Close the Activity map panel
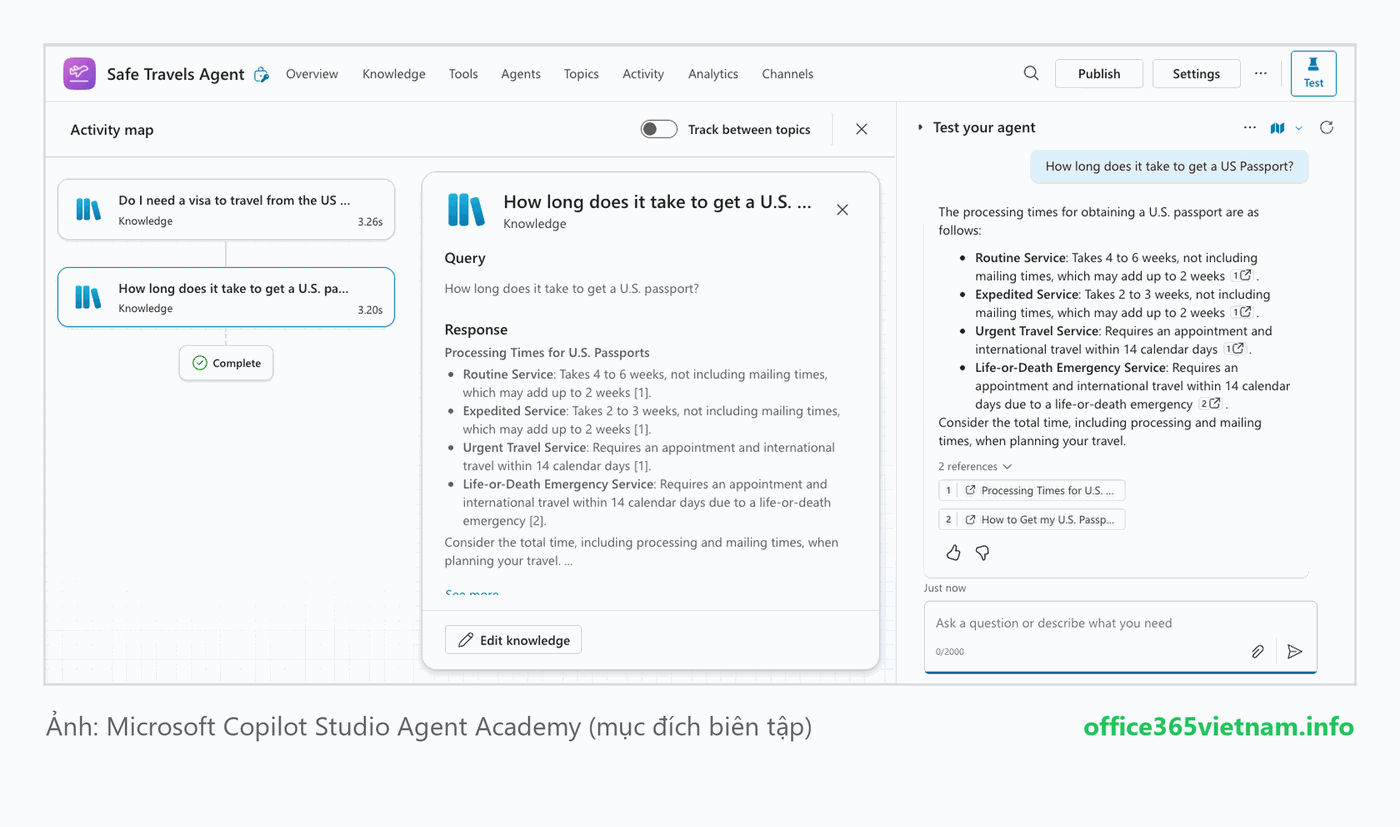 click(x=861, y=129)
